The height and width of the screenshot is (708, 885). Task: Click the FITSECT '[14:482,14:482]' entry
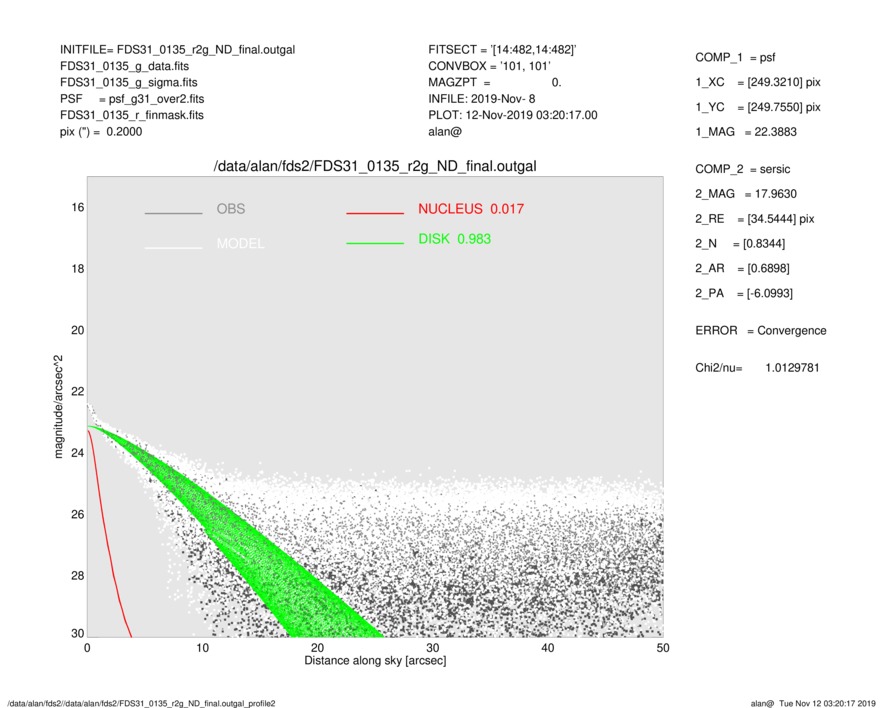tap(502, 50)
